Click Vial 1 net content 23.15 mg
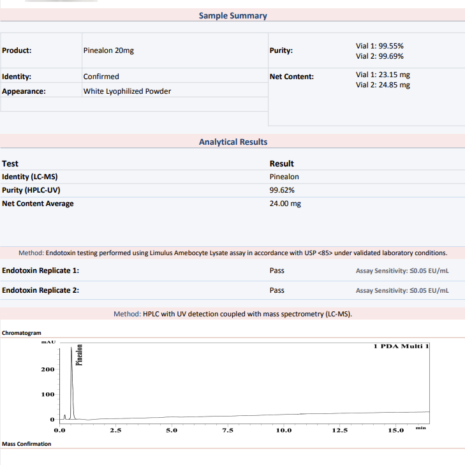The image size is (465, 465). point(383,75)
